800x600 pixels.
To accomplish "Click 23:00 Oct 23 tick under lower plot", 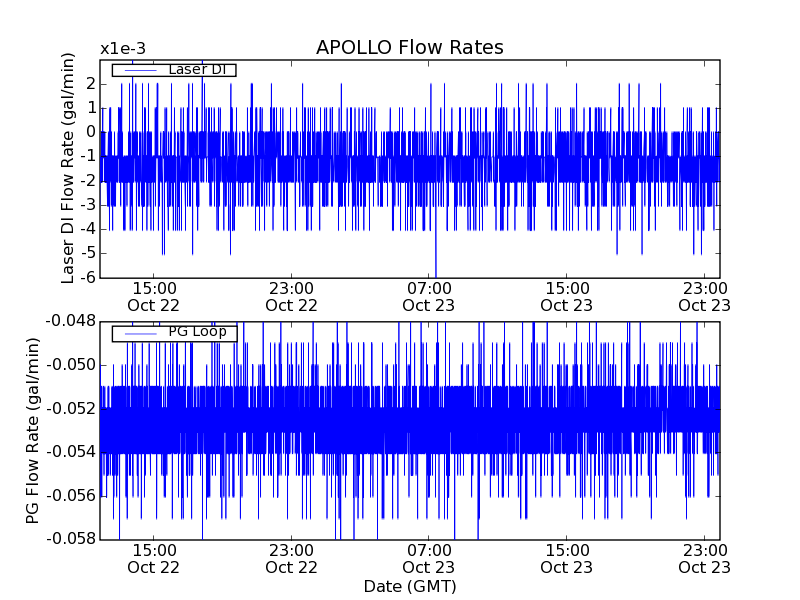I will [x=704, y=558].
